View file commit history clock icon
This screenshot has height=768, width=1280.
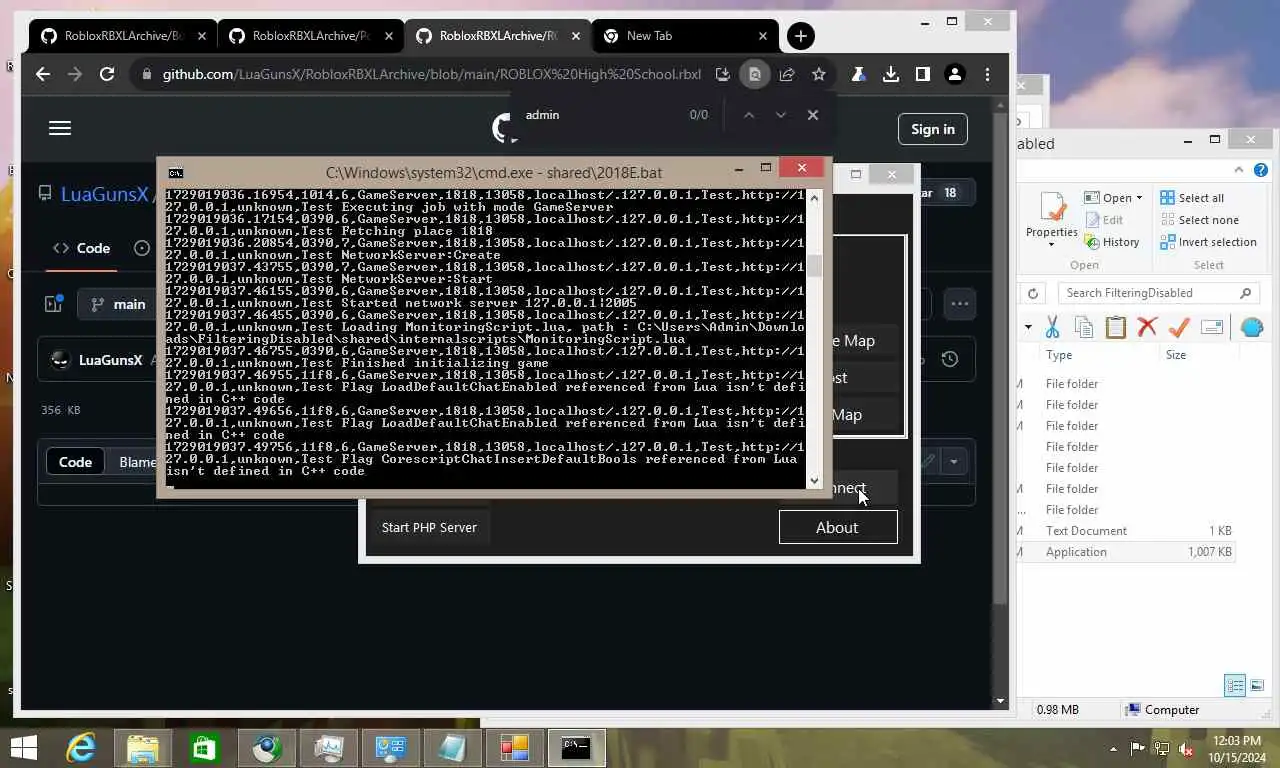point(950,359)
